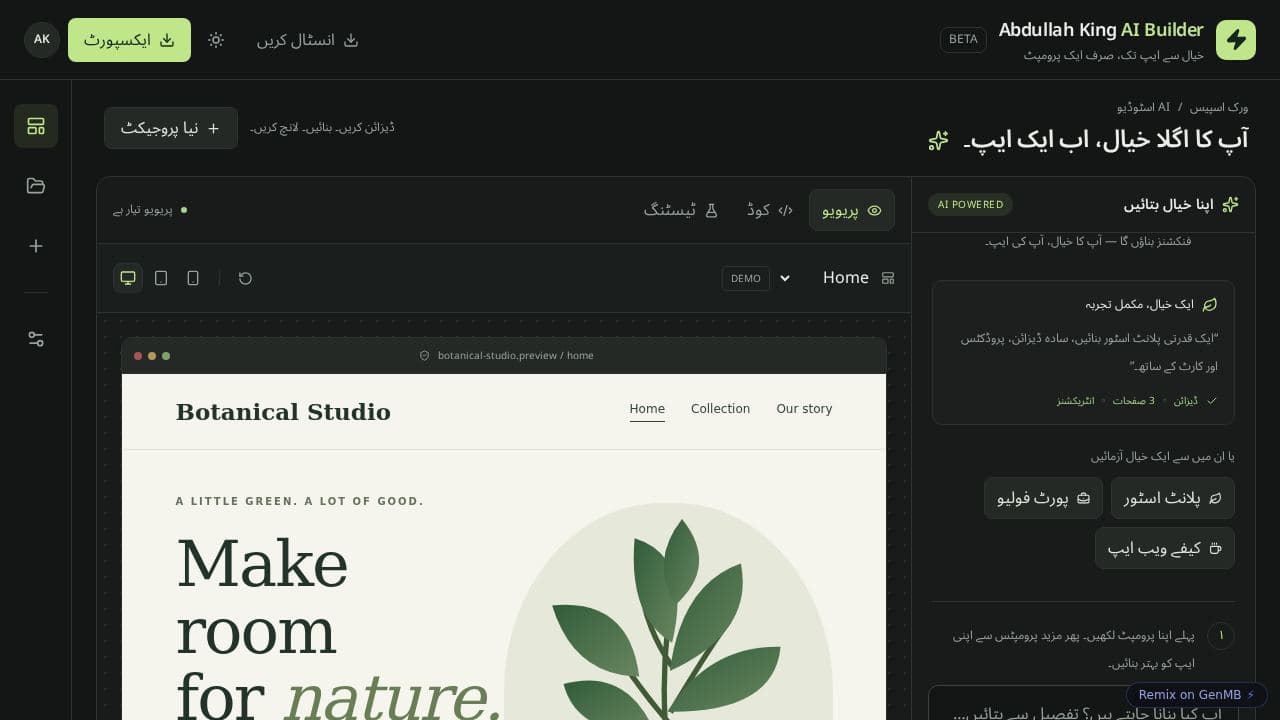Click the ایک خیال، مکمل تجربہ example card heading
The width and height of the screenshot is (1280, 720).
tap(1140, 304)
